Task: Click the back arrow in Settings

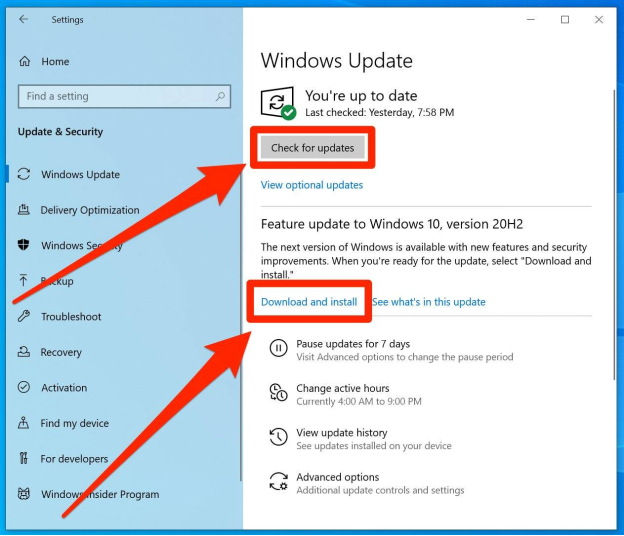Action: click(23, 19)
